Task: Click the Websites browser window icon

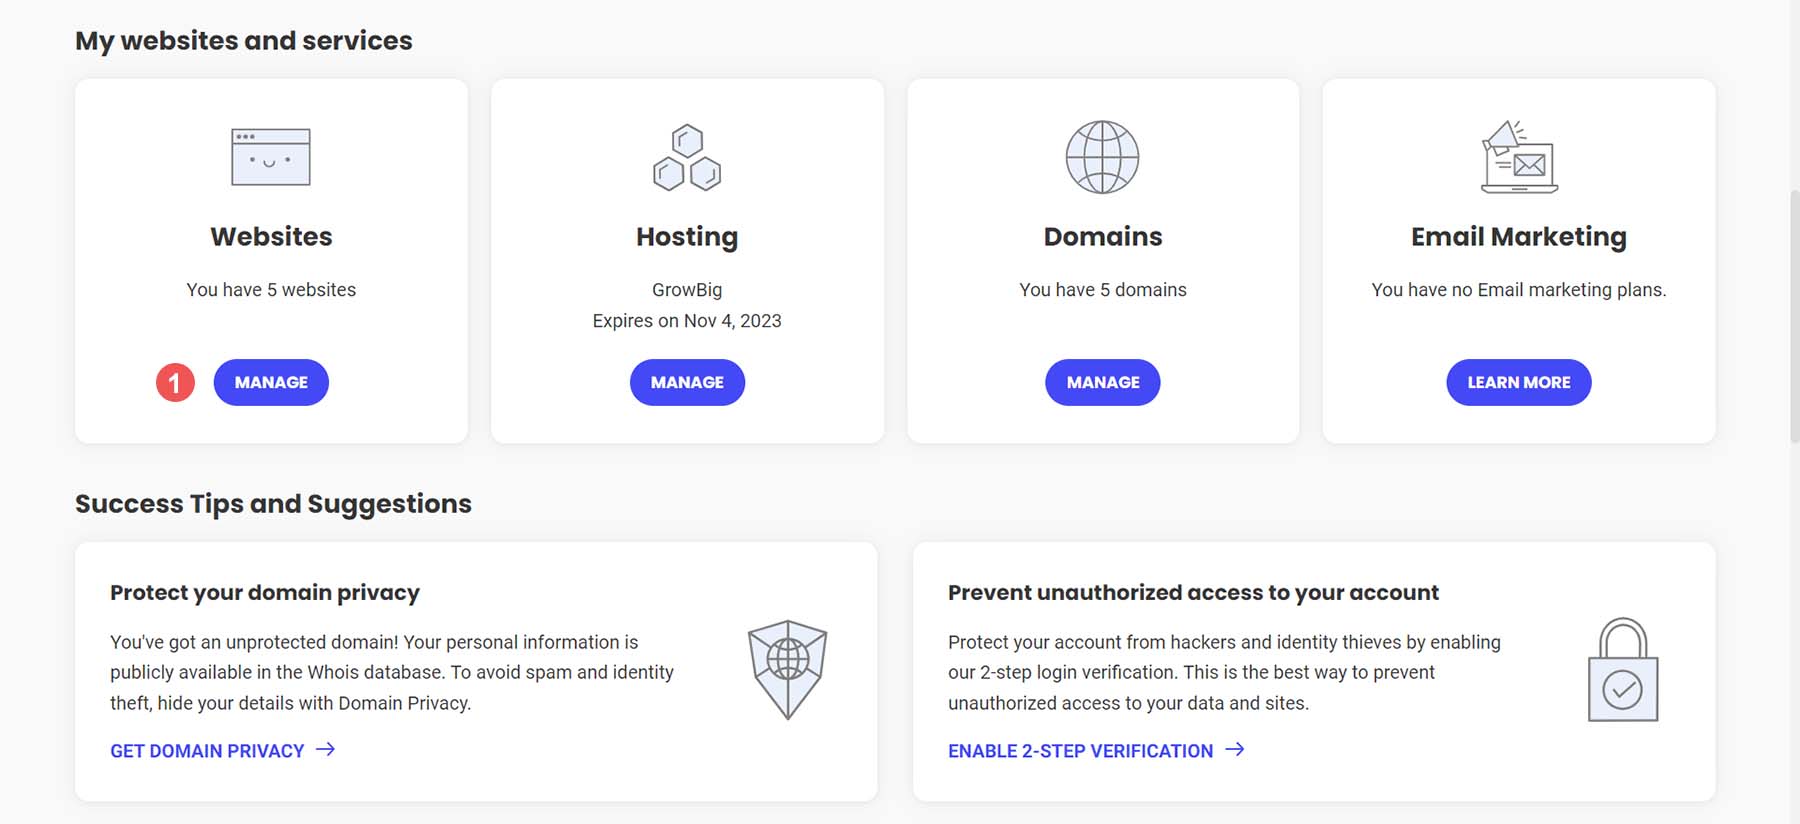Action: [271, 157]
